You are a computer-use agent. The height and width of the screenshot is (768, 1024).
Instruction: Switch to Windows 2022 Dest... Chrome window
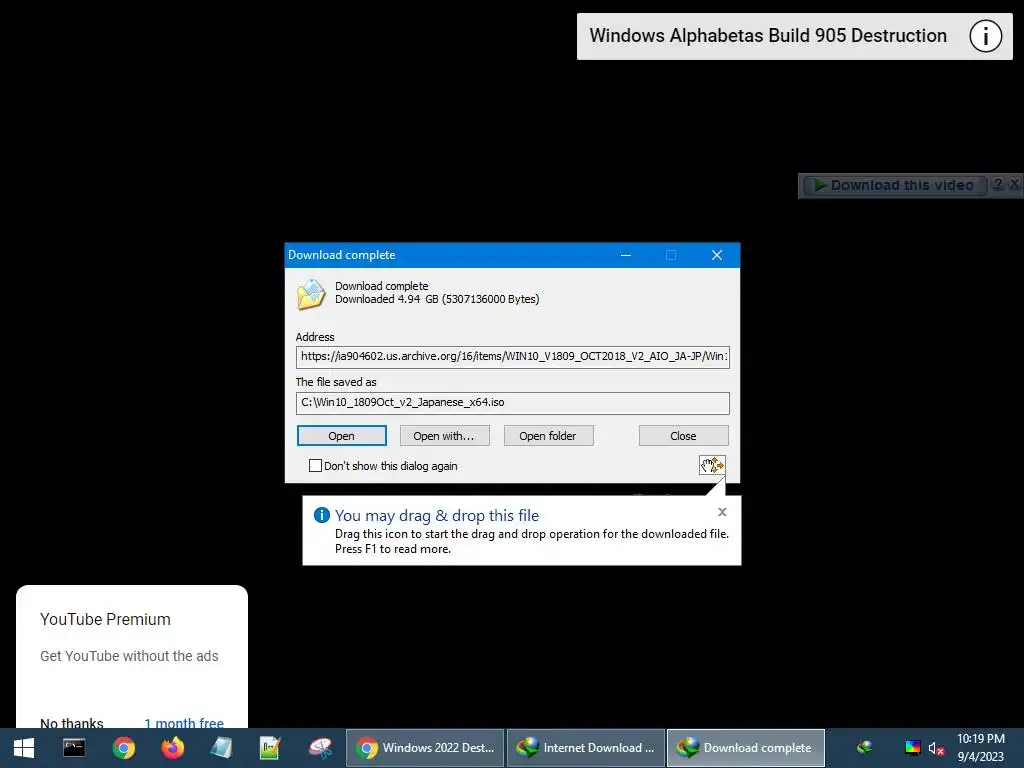coord(425,748)
